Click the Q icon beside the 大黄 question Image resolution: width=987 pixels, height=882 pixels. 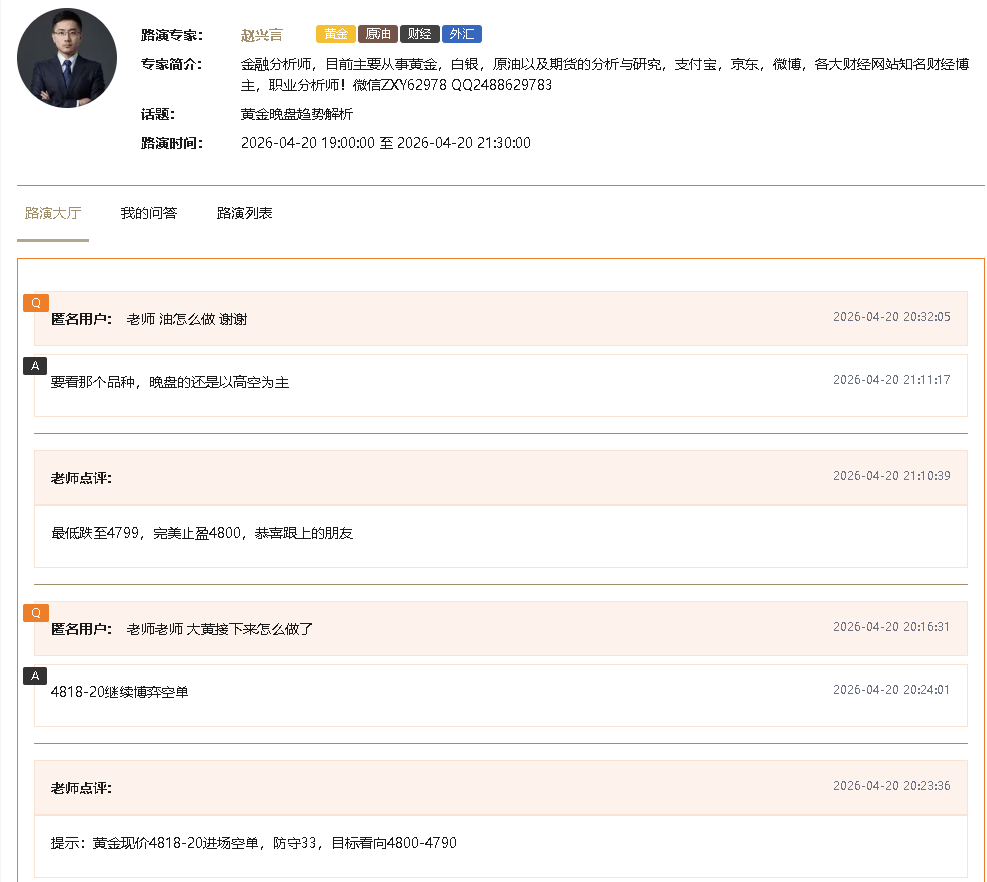tap(36, 613)
